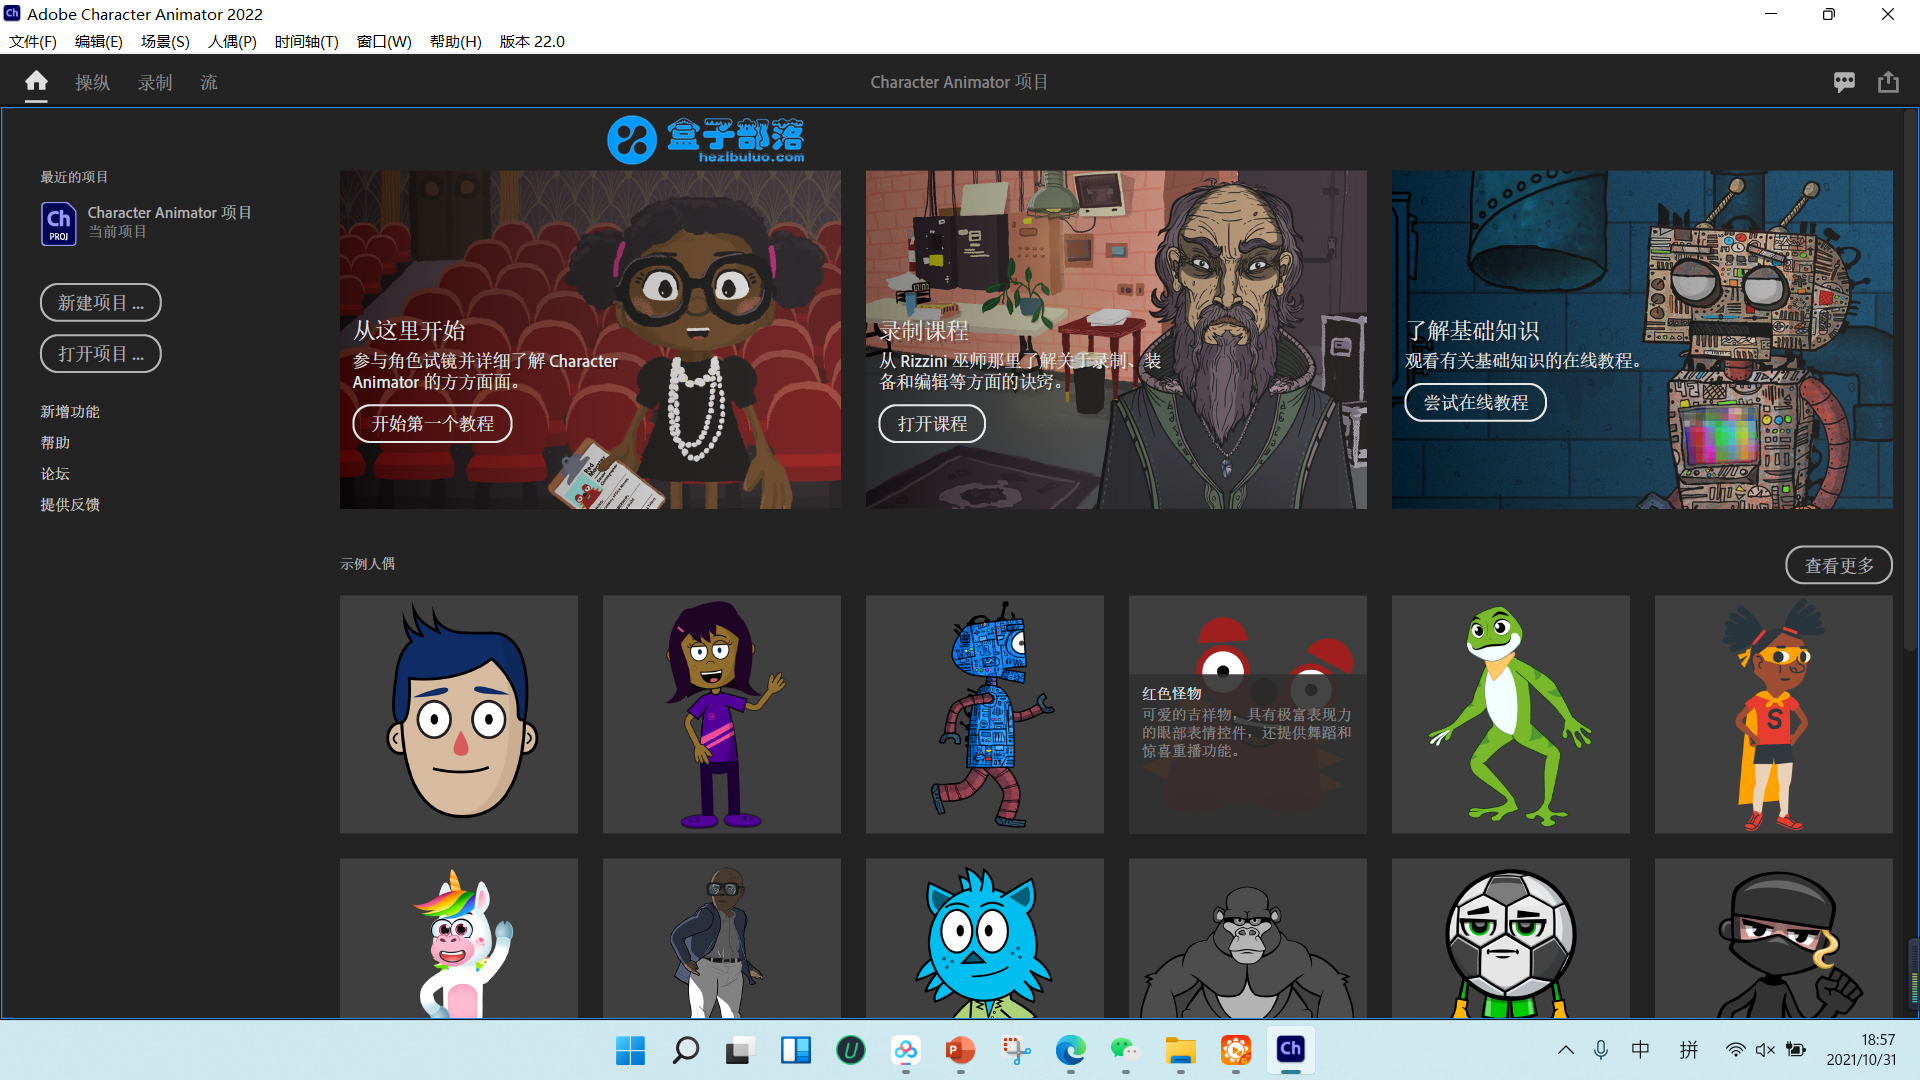The image size is (1920, 1080).
Task: Open the 新增功能 link
Action: [x=70, y=411]
